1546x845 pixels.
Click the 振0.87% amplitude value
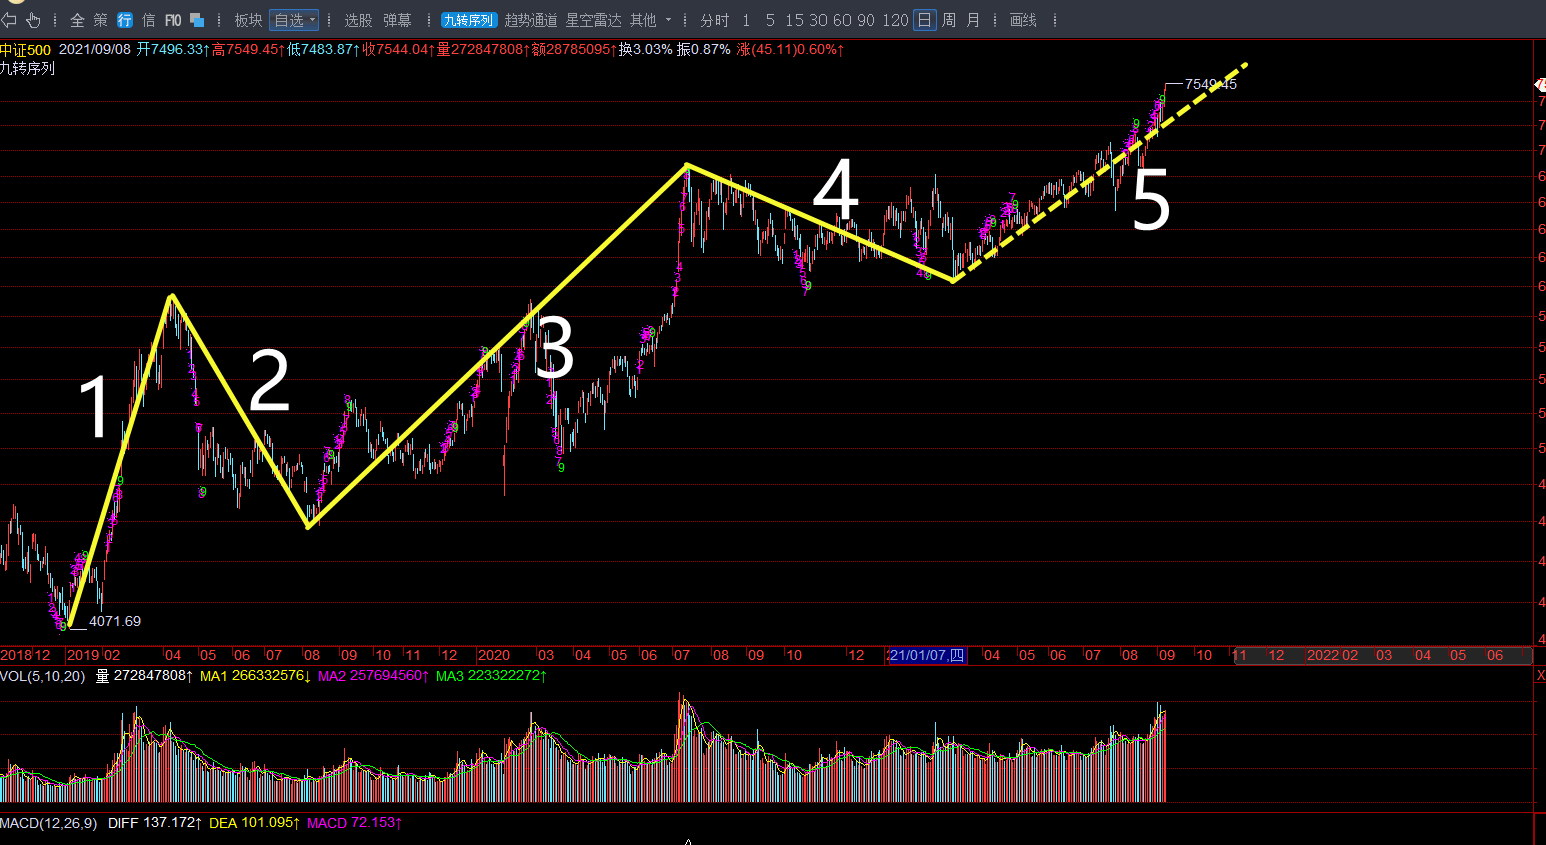tap(703, 49)
